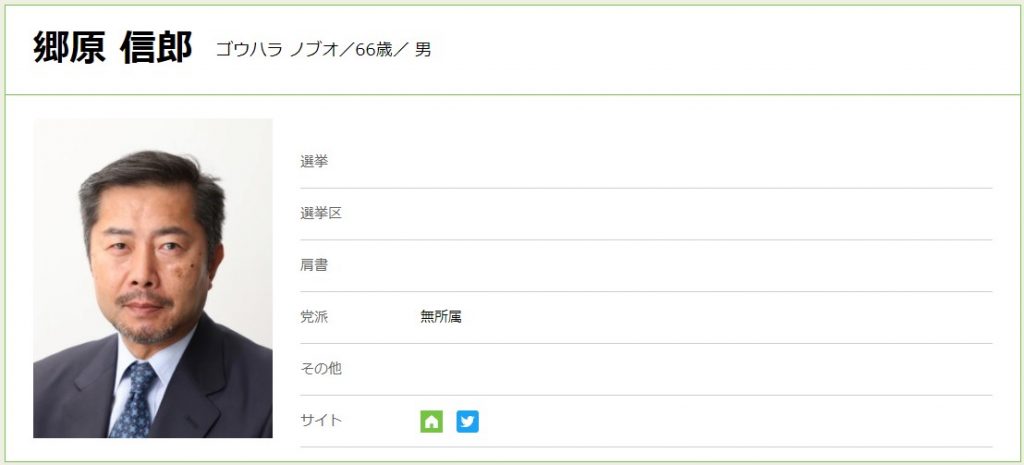Select the katakana reading ゴウハラ
Viewport: 1024px width, 465px height.
[x=249, y=49]
